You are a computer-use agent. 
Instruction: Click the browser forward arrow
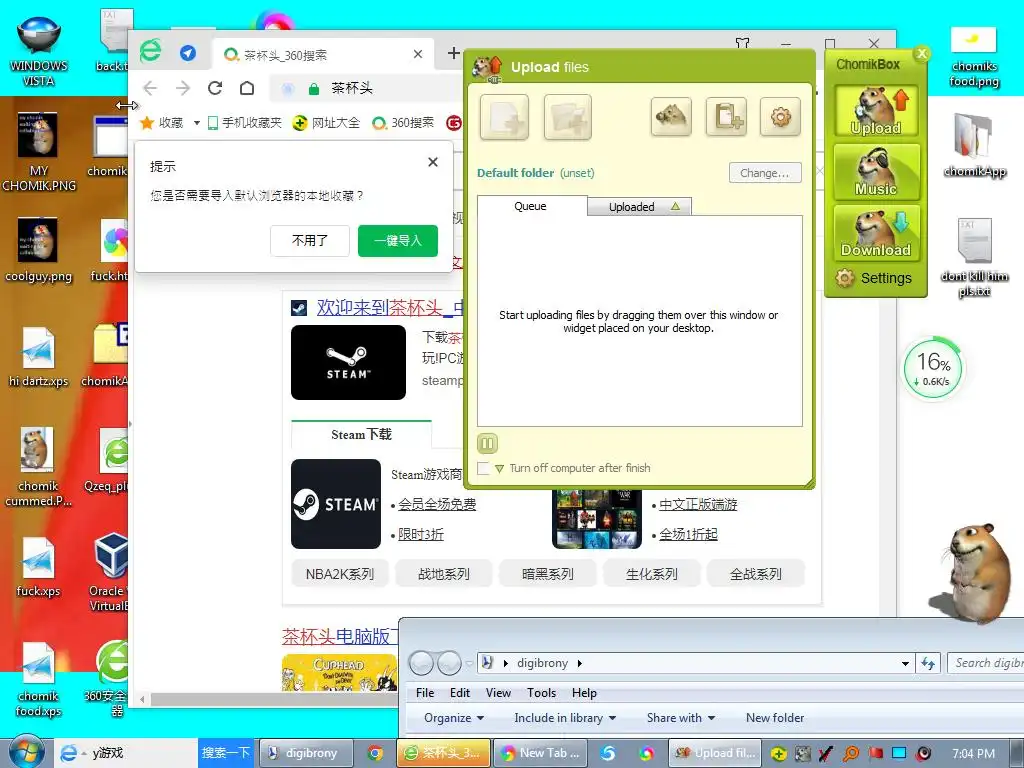tap(183, 88)
